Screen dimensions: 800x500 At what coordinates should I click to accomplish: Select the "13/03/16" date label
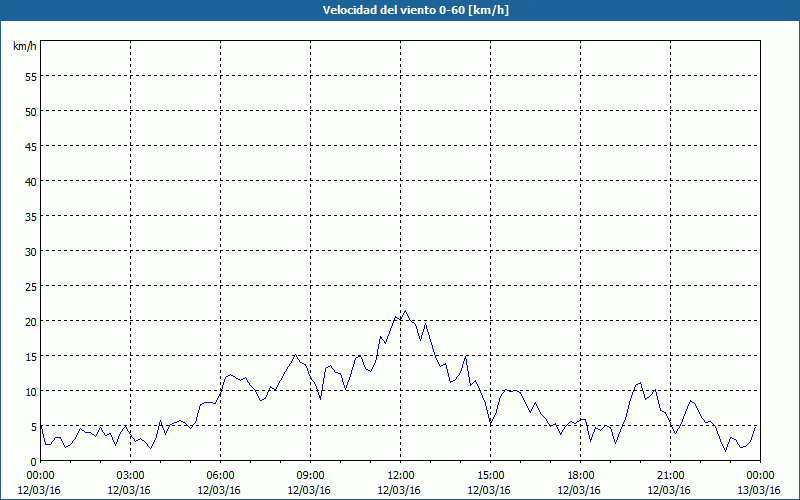pyautogui.click(x=759, y=490)
